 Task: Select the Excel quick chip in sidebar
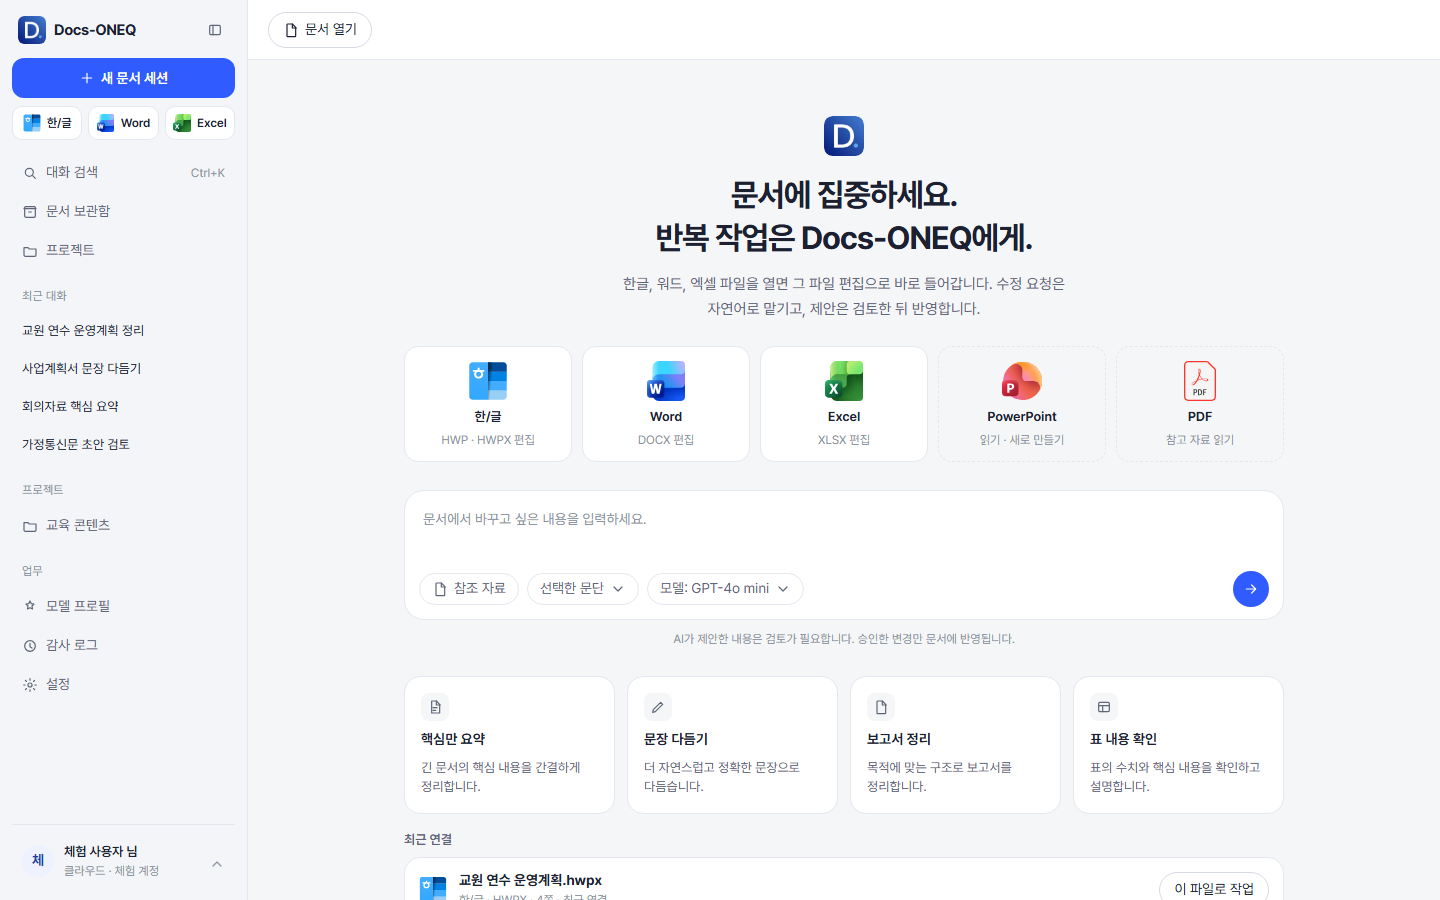point(200,123)
